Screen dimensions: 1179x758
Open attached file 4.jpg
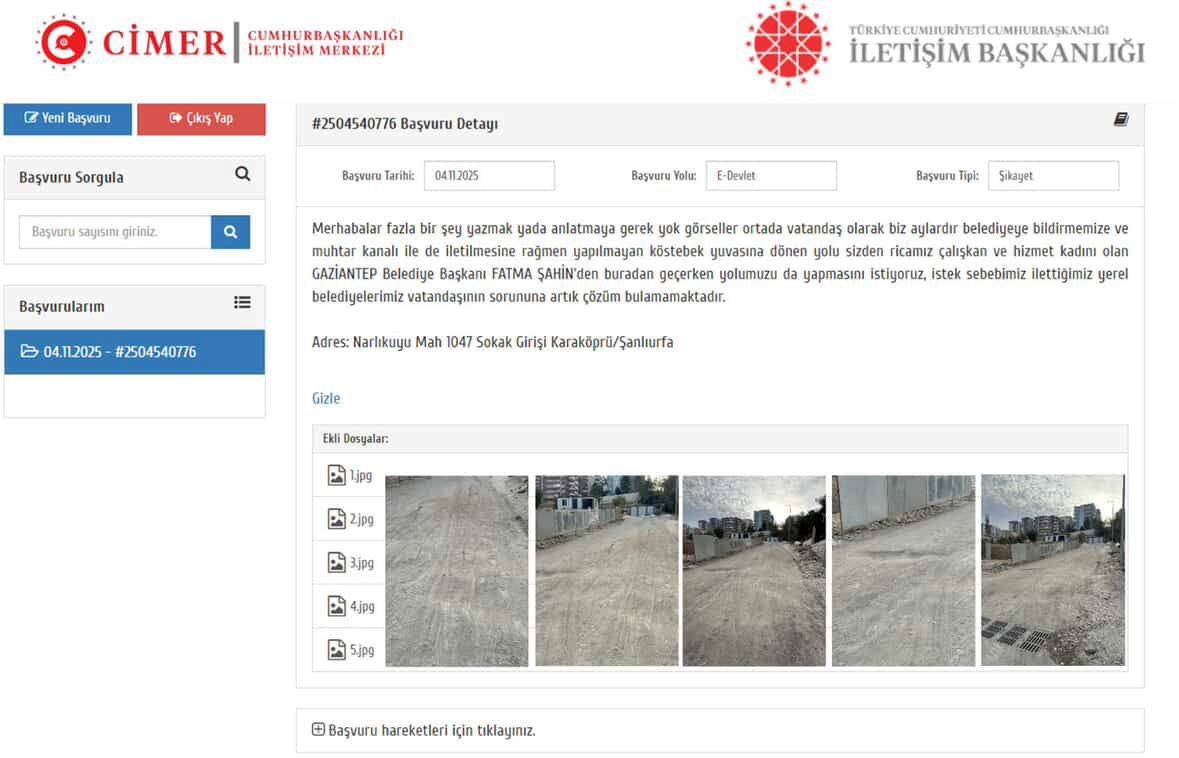(x=362, y=606)
